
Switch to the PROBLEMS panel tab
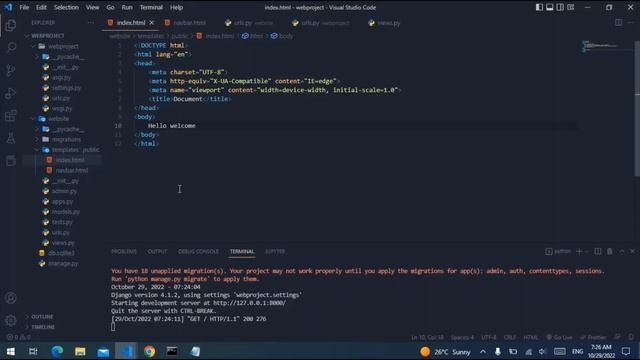[124, 251]
